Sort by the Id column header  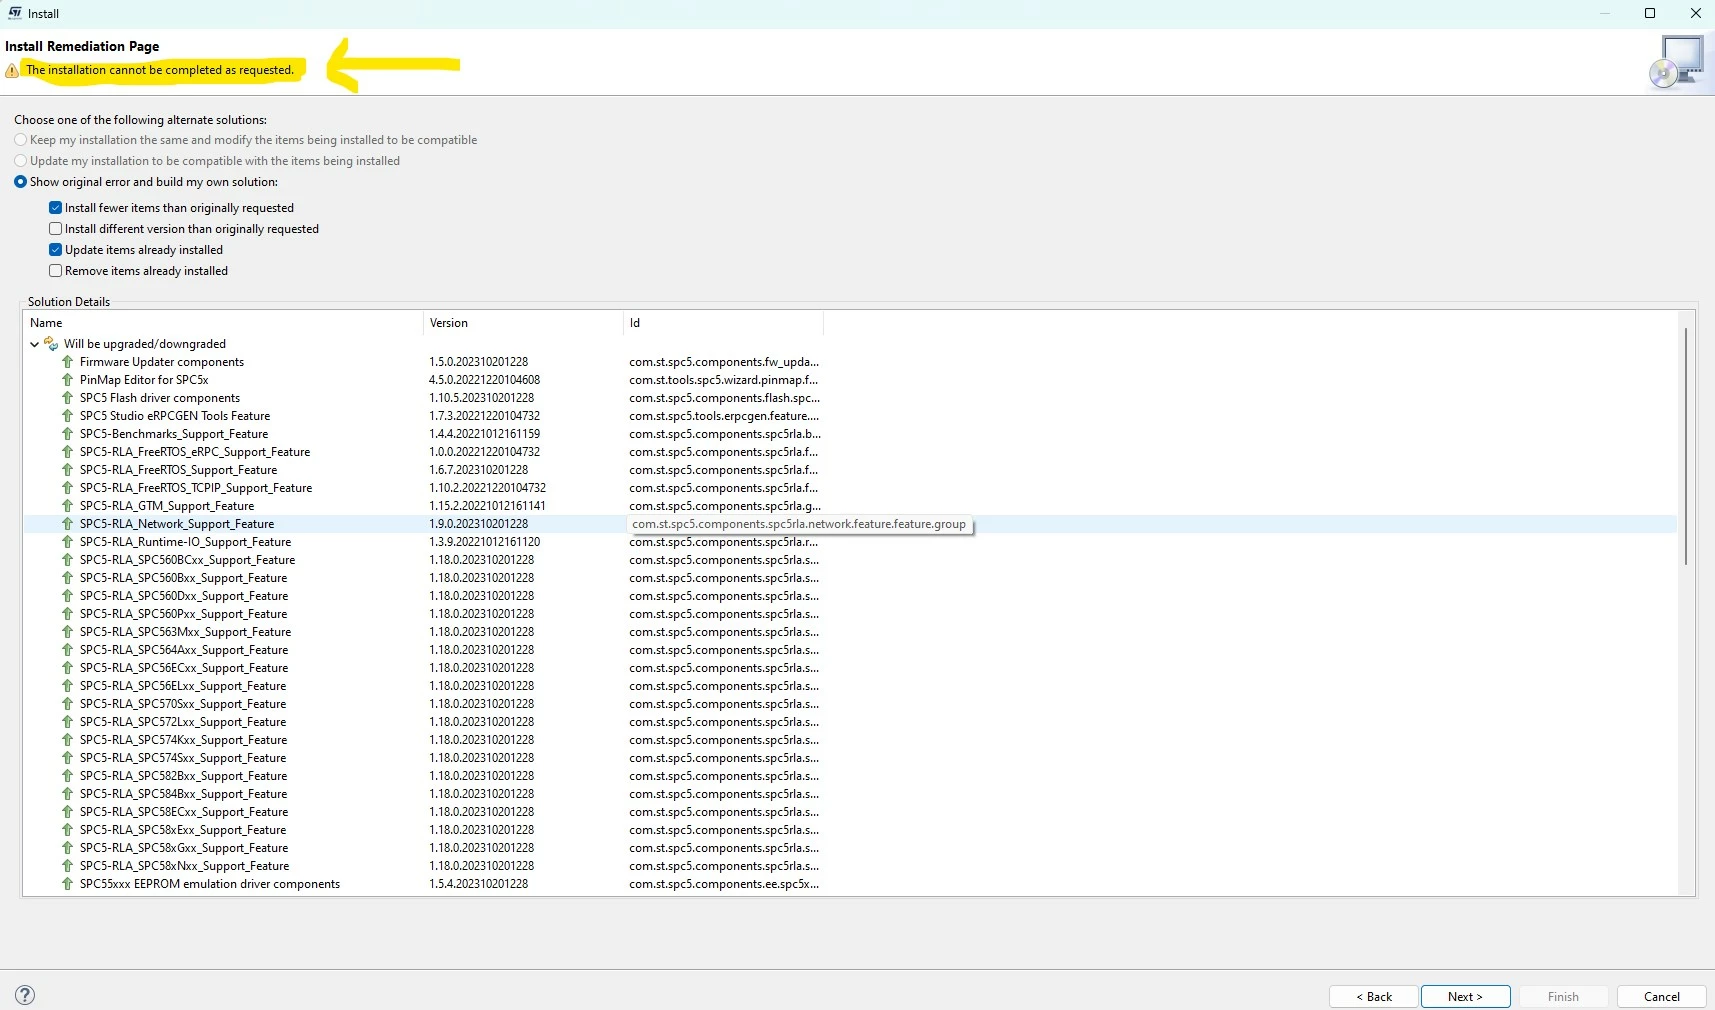[723, 323]
